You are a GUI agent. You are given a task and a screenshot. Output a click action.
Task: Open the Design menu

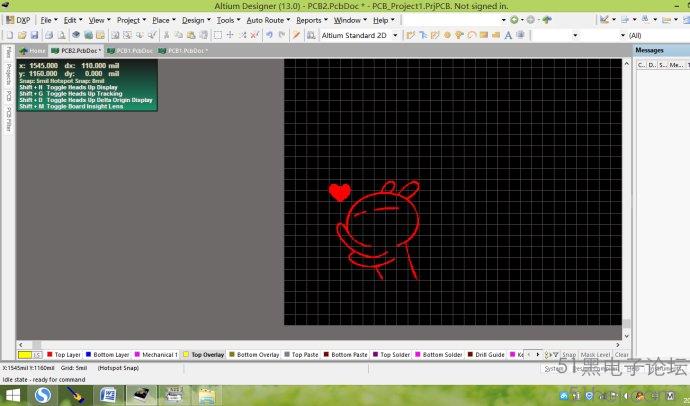196,20
